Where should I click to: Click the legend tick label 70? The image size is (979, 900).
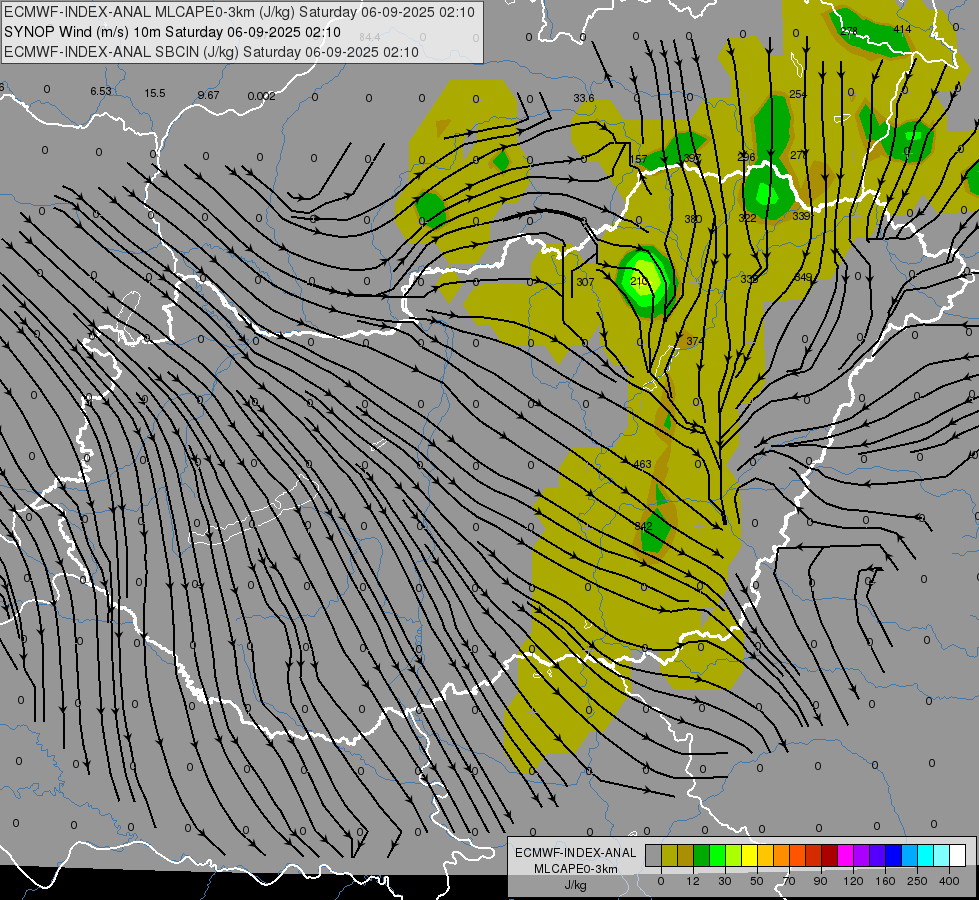(x=789, y=881)
